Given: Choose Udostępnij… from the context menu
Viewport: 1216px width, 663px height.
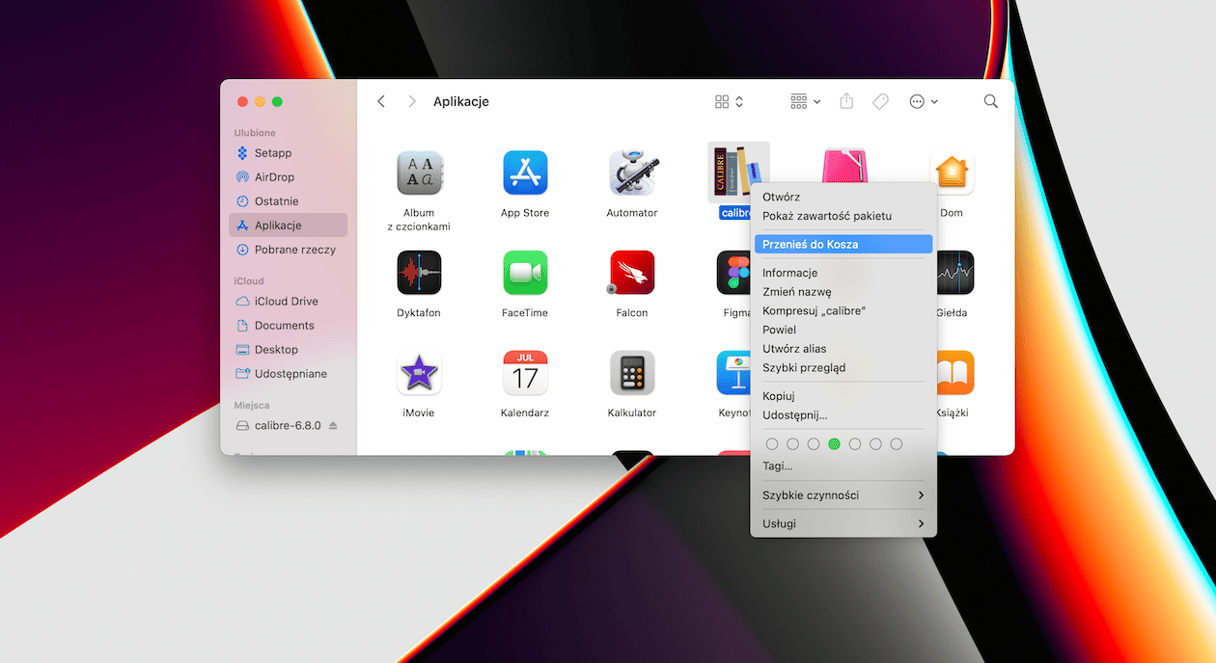Looking at the screenshot, I should pyautogui.click(x=844, y=415).
